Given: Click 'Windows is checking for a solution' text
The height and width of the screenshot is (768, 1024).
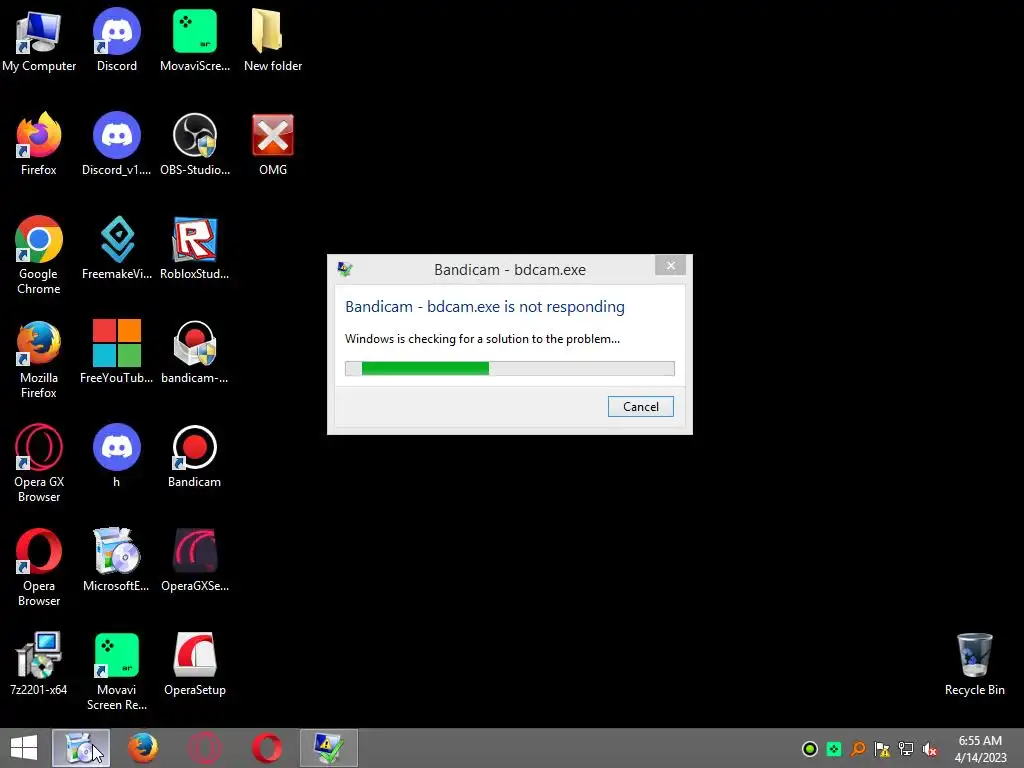Looking at the screenshot, I should click(x=482, y=339).
